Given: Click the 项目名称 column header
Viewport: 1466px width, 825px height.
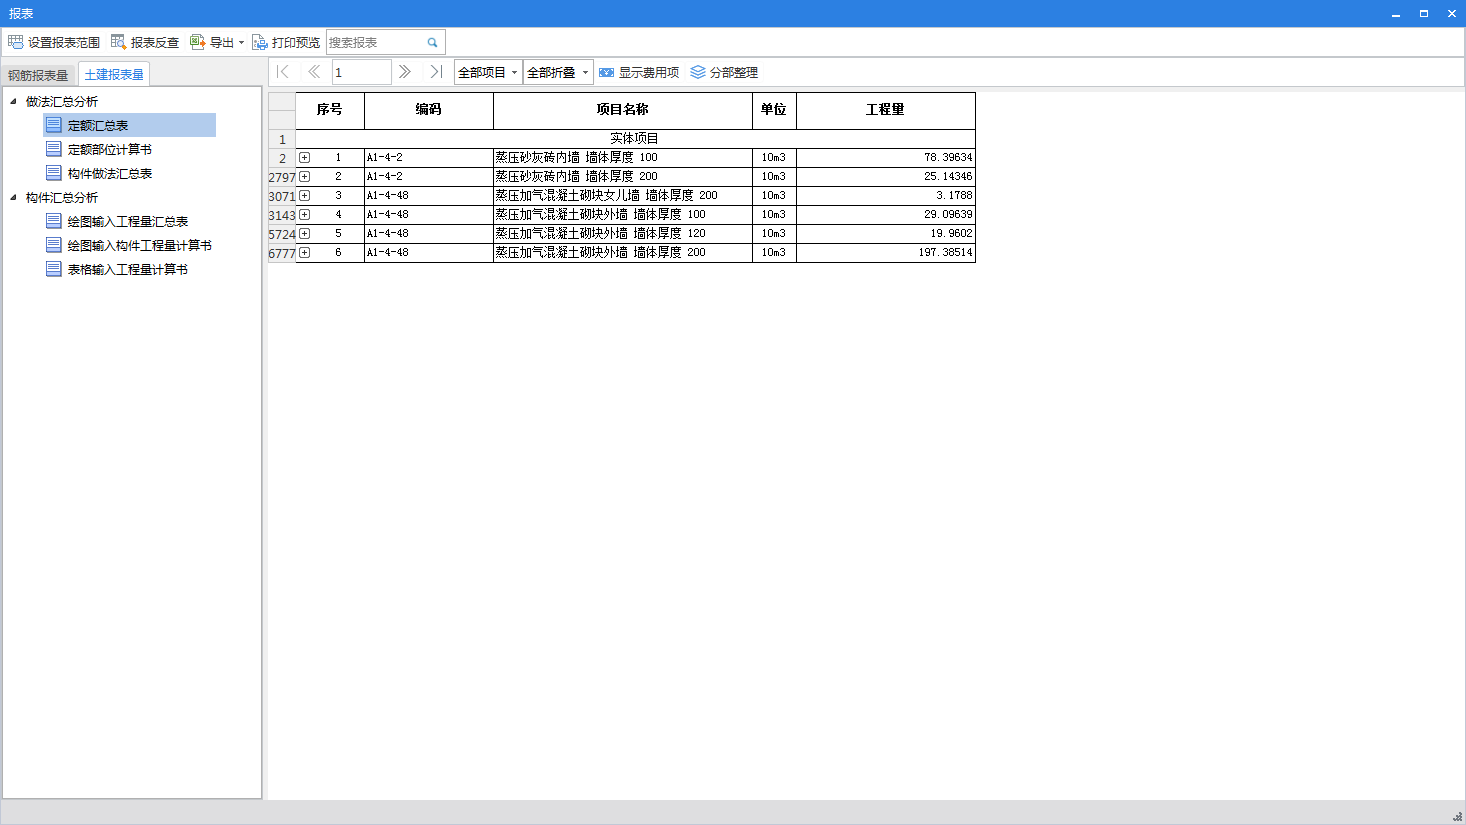Looking at the screenshot, I should click(623, 110).
